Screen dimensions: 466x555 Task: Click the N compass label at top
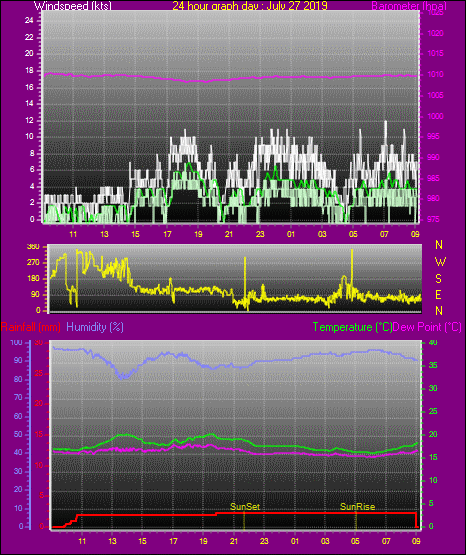439,245
